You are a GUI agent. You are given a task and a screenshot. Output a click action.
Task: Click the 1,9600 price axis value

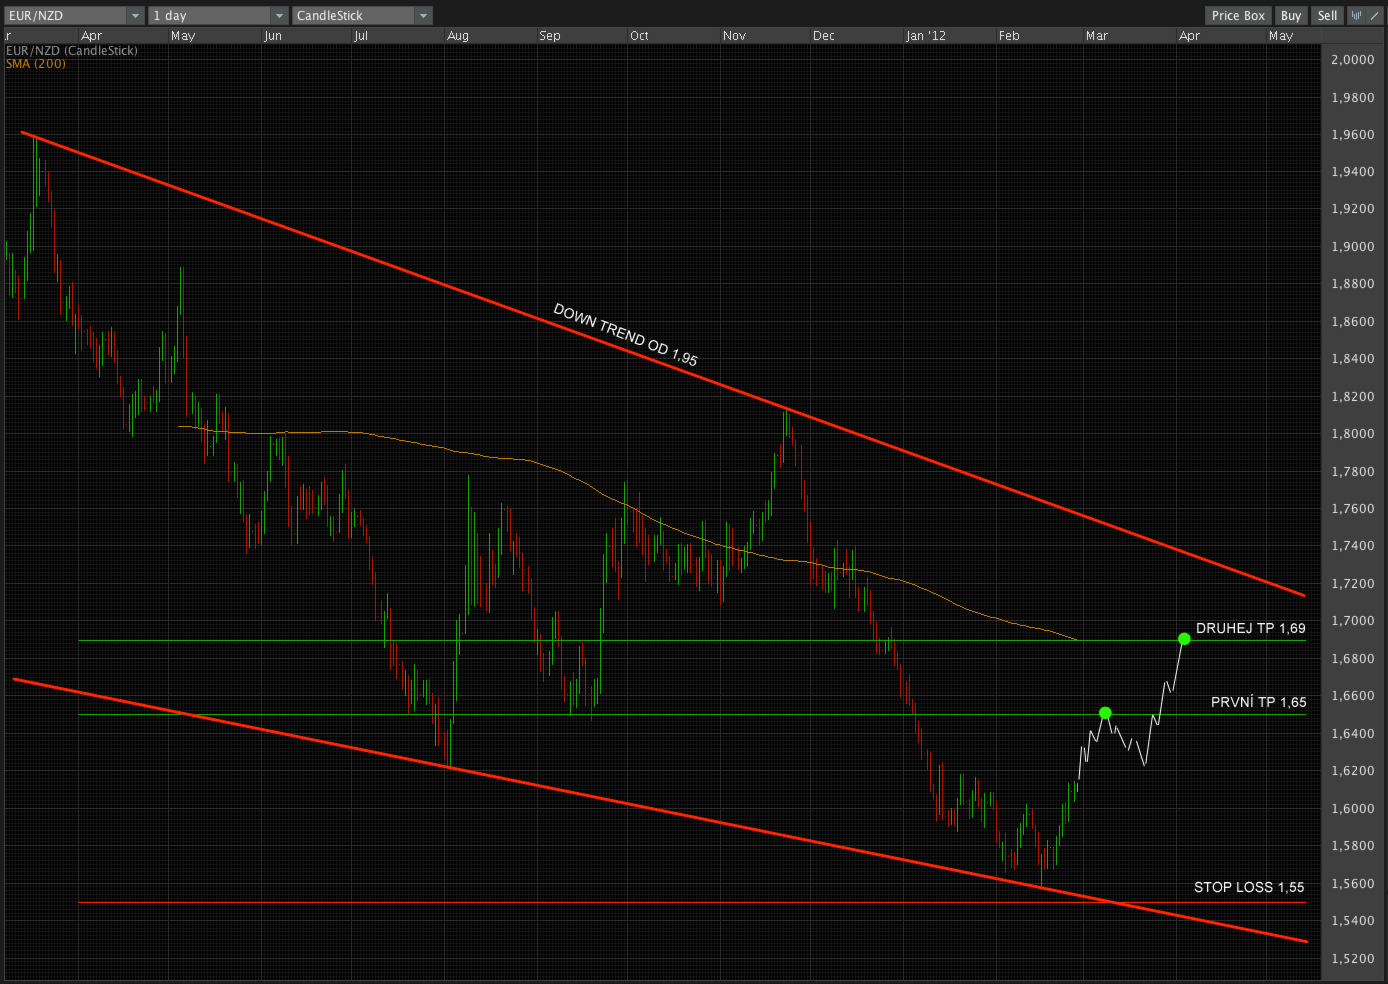[x=1352, y=134]
